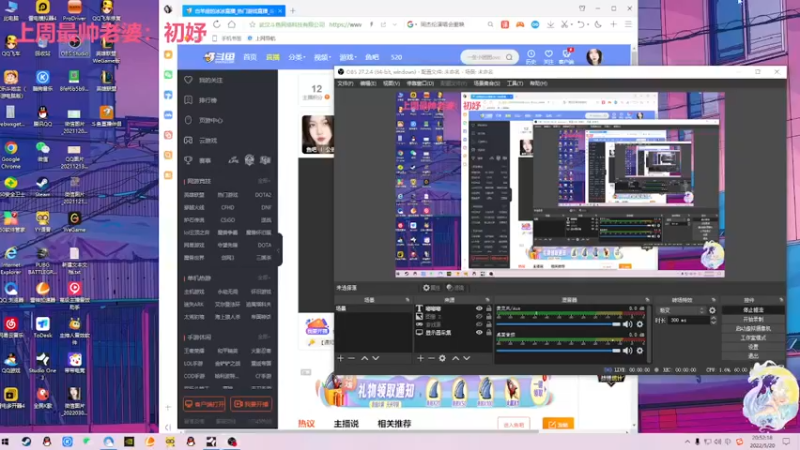Viewport: 800px width, 450px height.
Task: Toggle lock on 显示器采集 source
Action: tap(489, 332)
